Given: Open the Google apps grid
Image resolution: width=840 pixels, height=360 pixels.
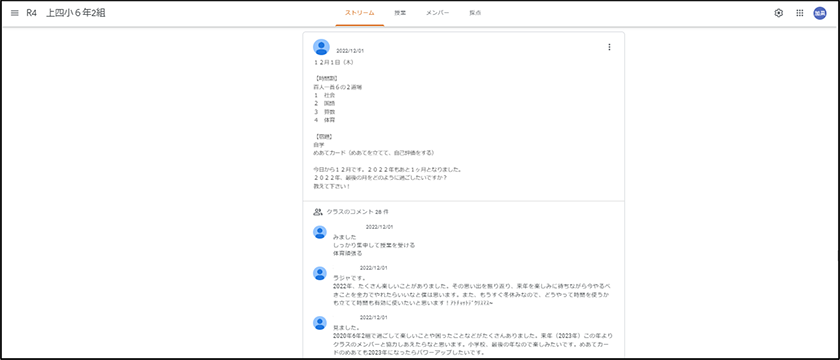Looking at the screenshot, I should pos(799,13).
